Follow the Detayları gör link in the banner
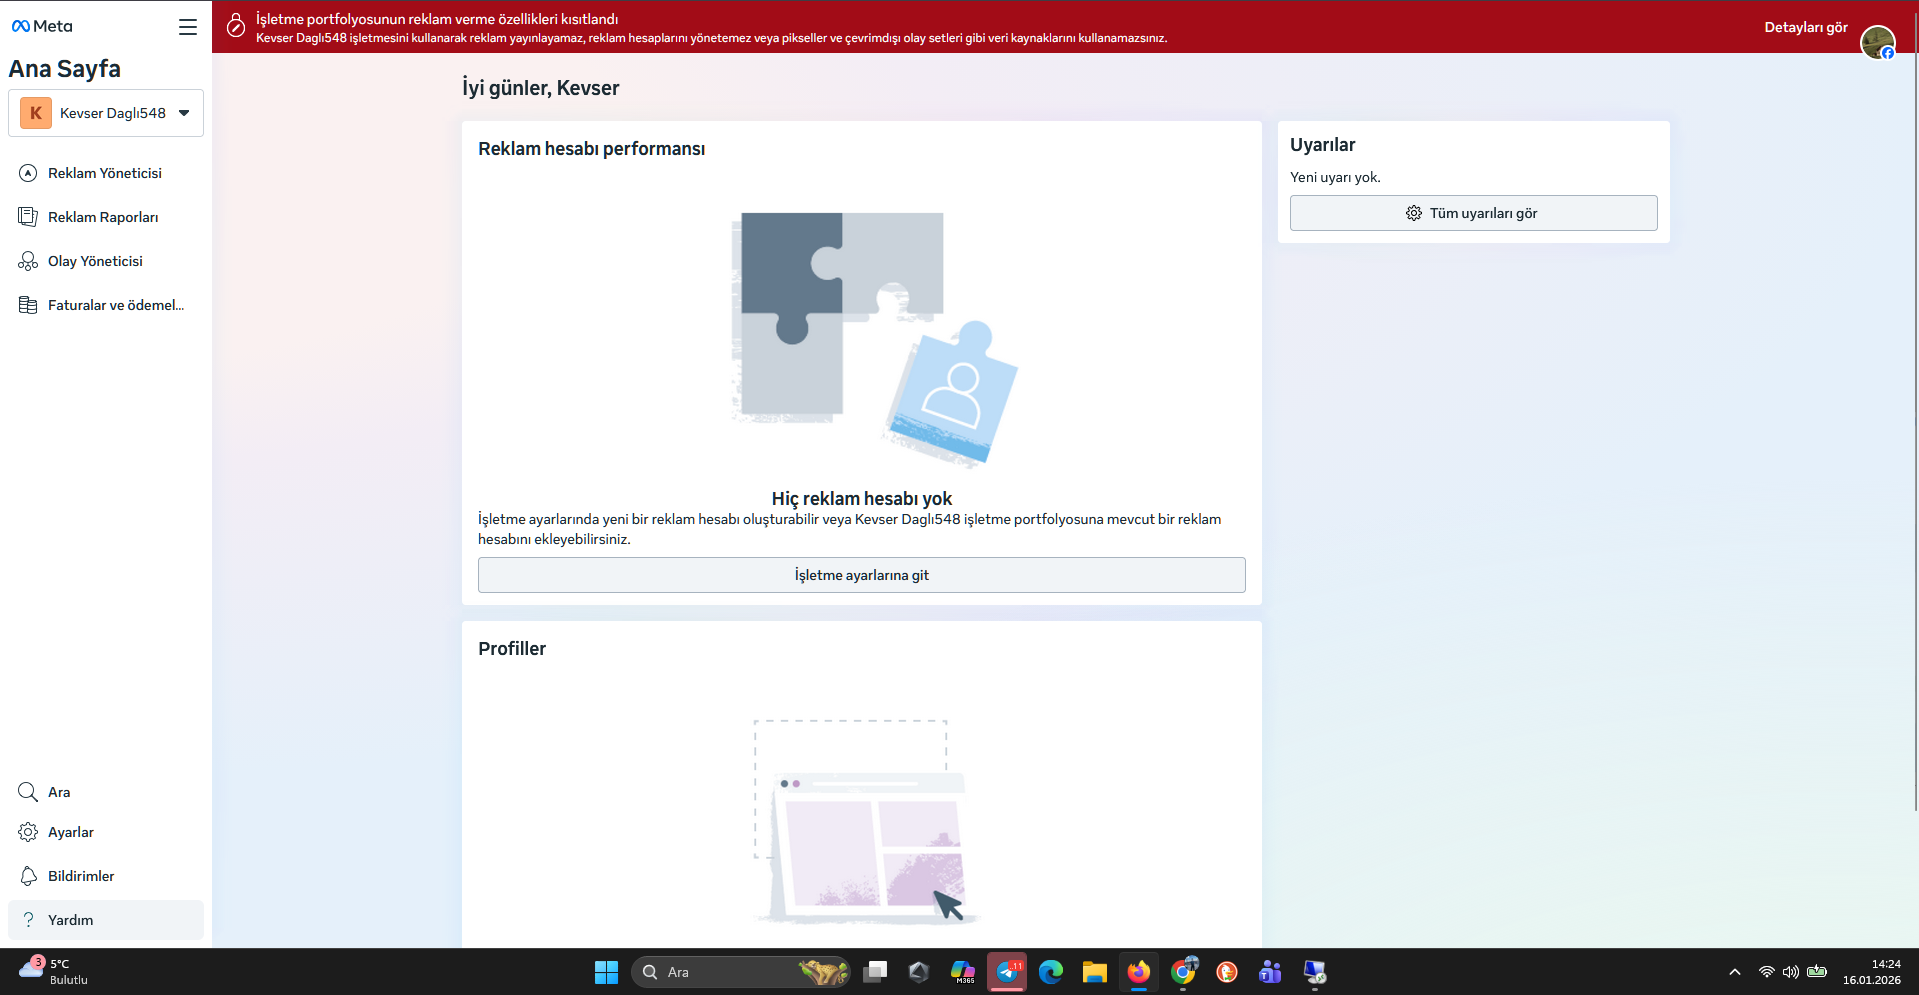This screenshot has height=995, width=1919. point(1806,27)
